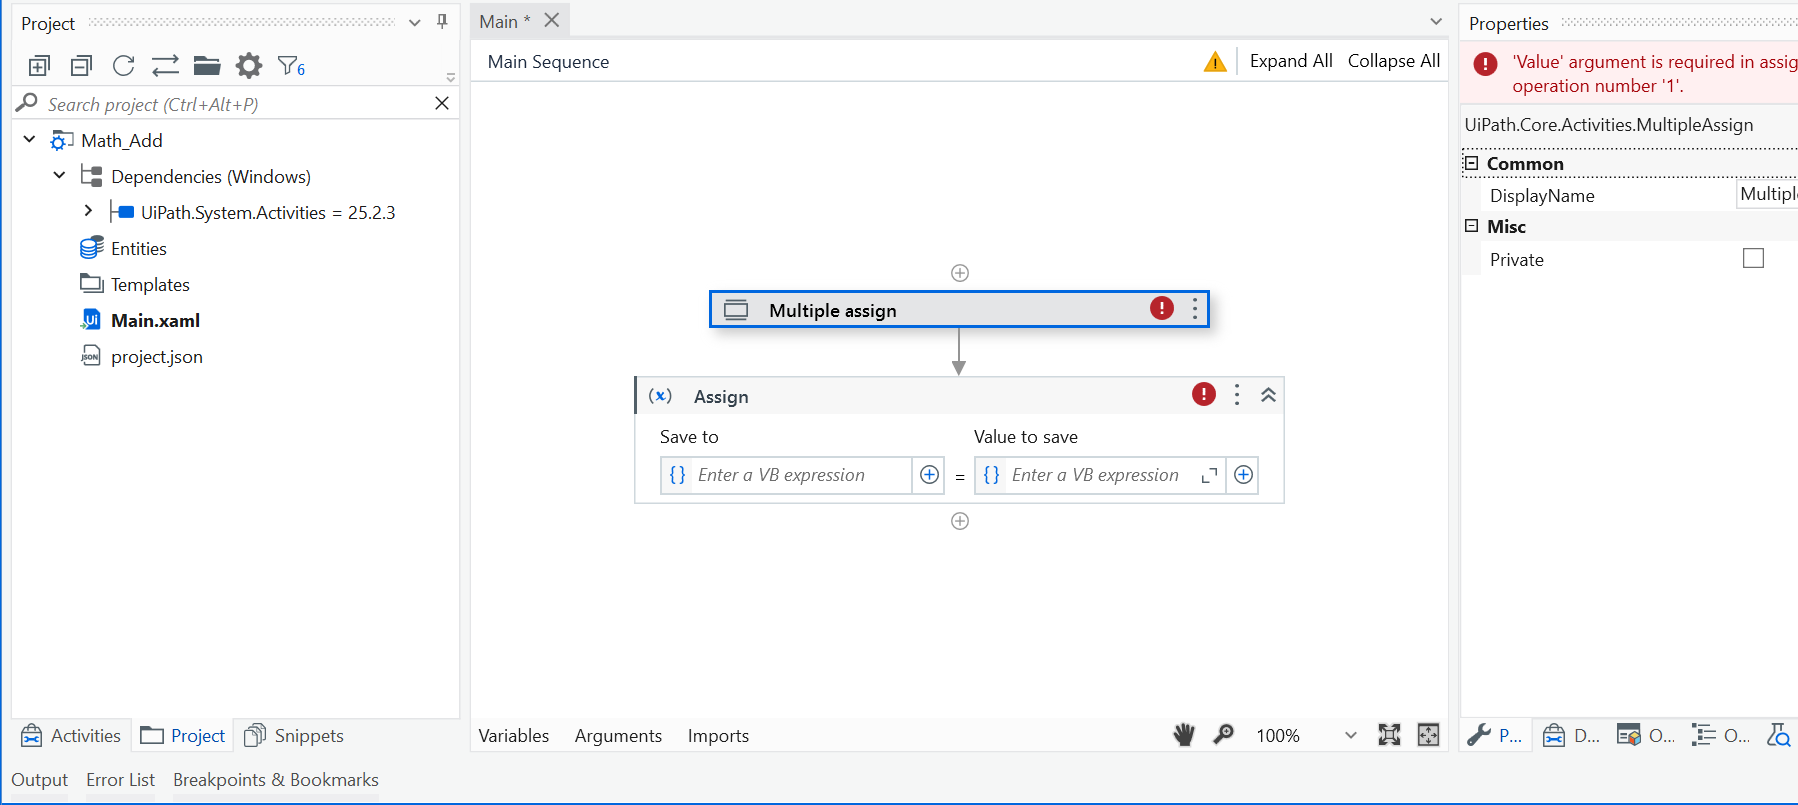Click the sync/switch arrows icon in Project toolbar

(x=165, y=66)
